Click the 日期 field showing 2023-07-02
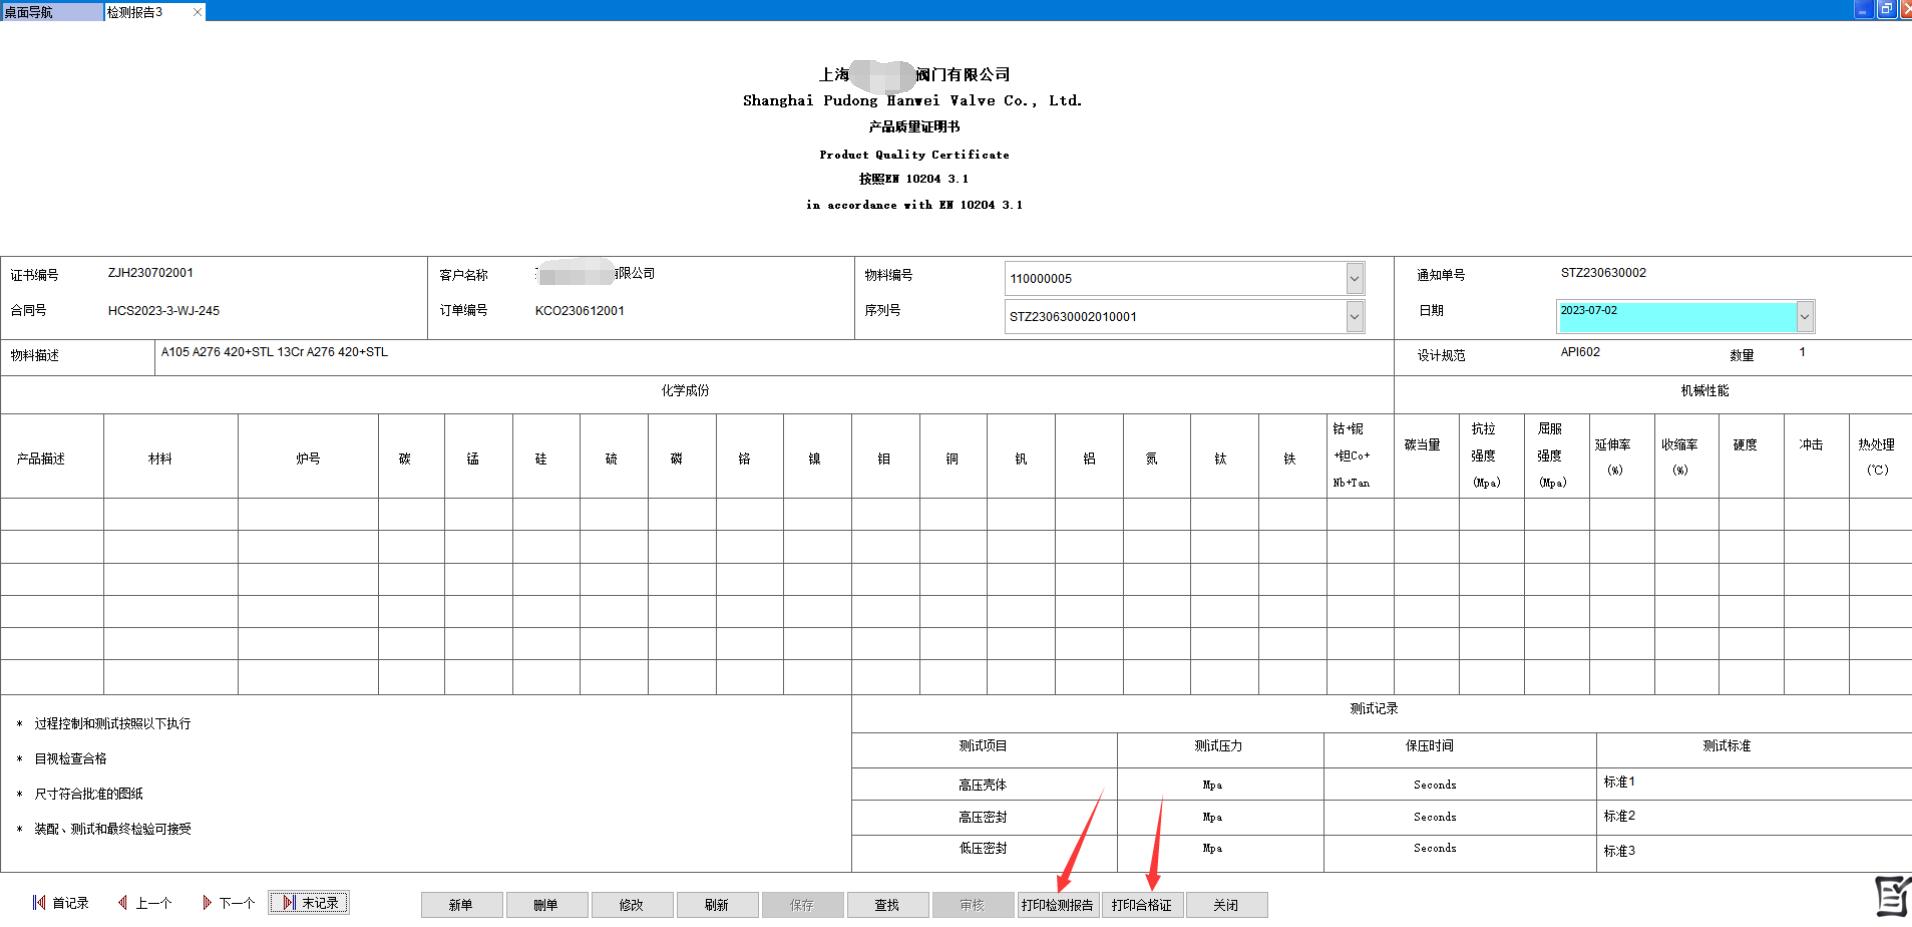This screenshot has height=927, width=1912. pyautogui.click(x=1675, y=316)
